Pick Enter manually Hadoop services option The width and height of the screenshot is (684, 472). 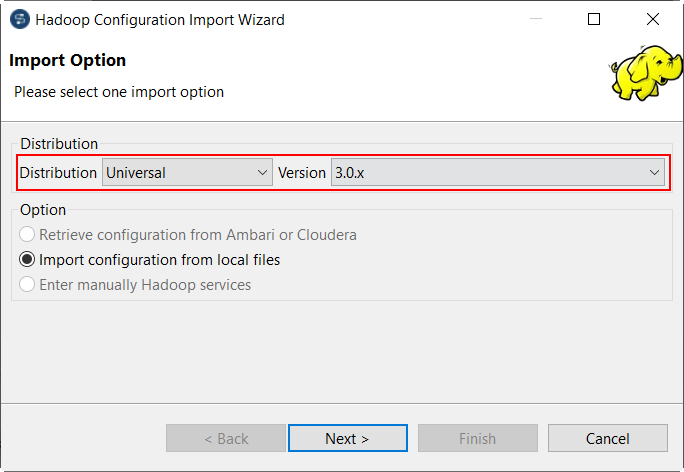(27, 285)
